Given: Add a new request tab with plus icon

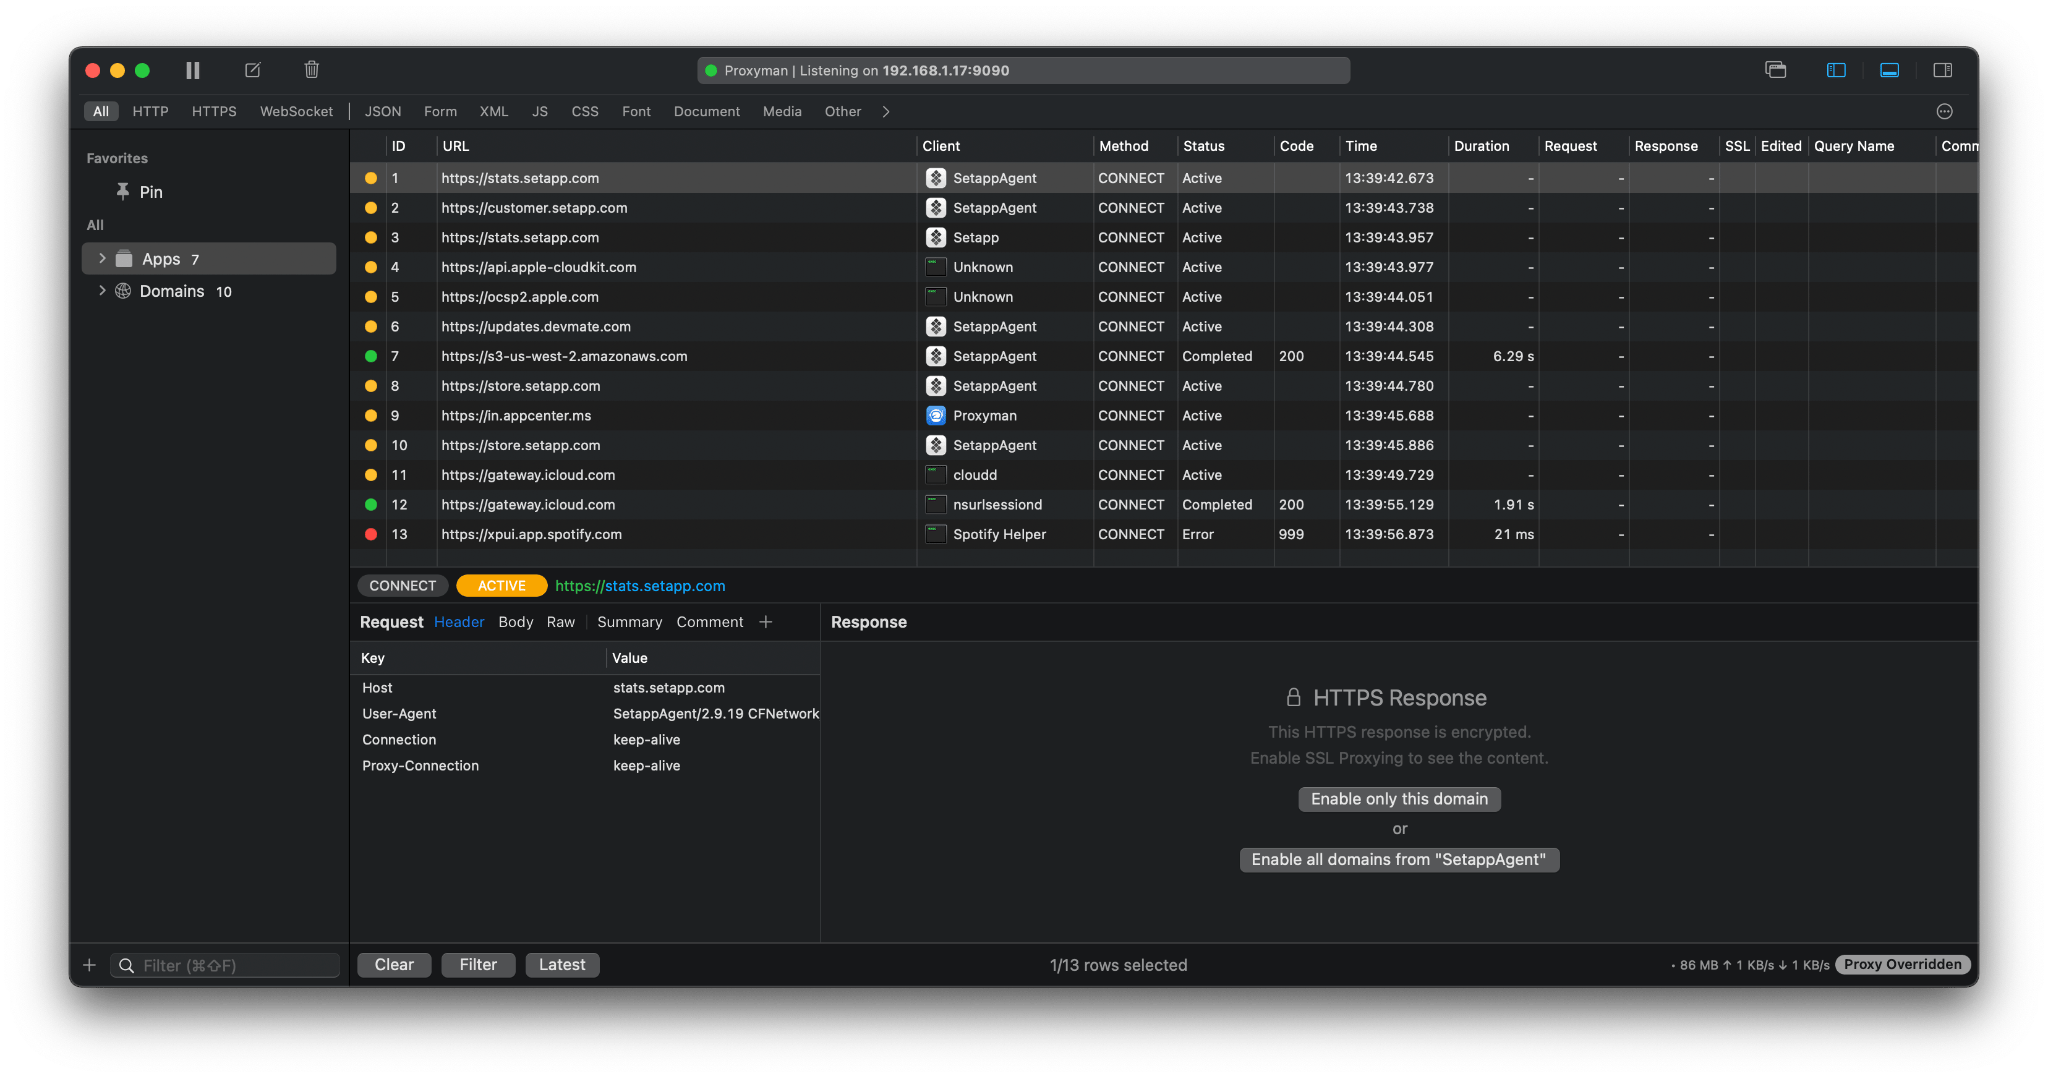Looking at the screenshot, I should 765,621.
